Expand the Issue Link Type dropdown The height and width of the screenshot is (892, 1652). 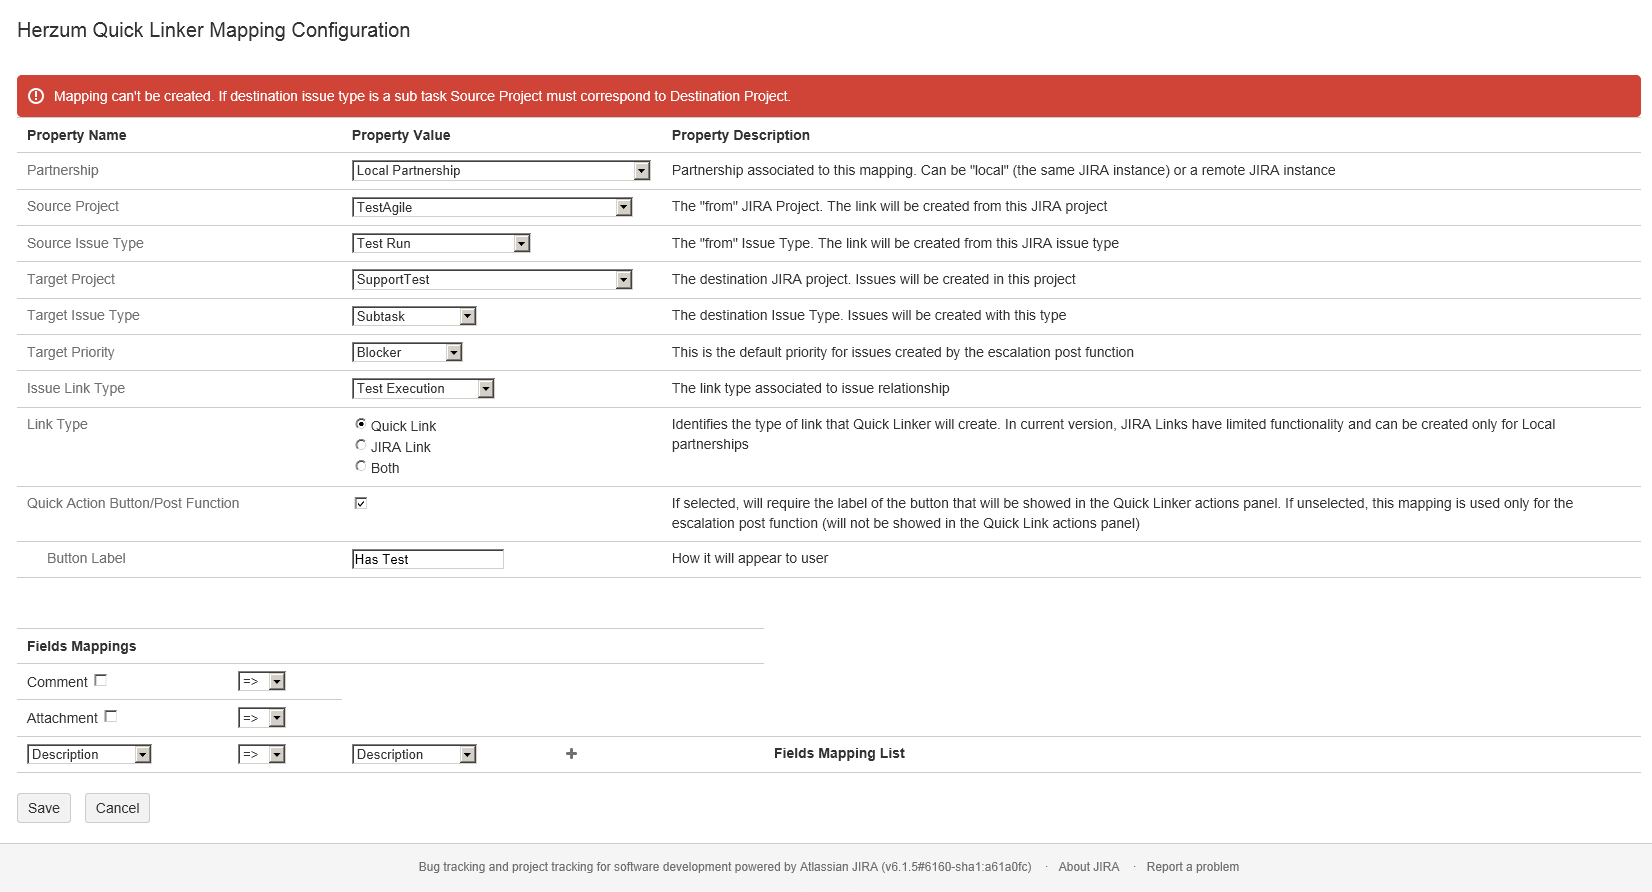(423, 389)
